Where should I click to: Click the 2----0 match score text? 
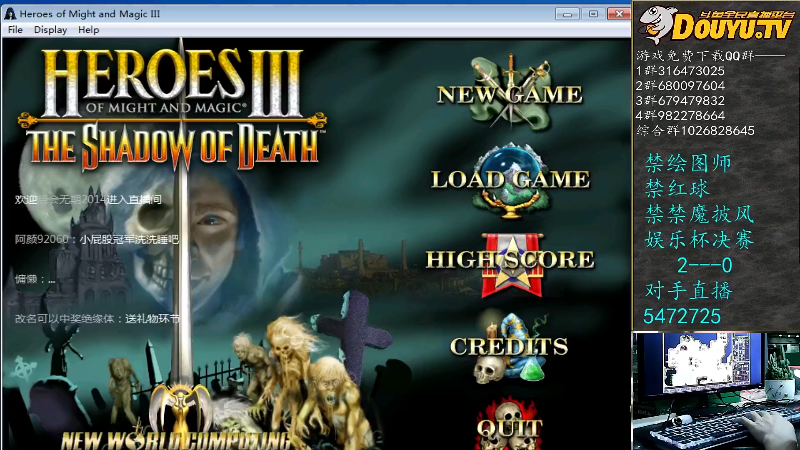(x=705, y=265)
